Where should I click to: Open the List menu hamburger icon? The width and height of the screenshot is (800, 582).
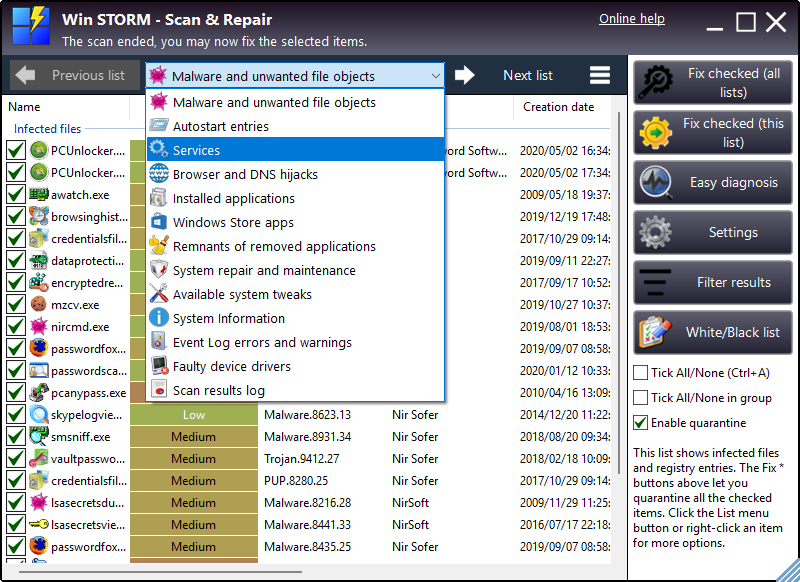600,75
